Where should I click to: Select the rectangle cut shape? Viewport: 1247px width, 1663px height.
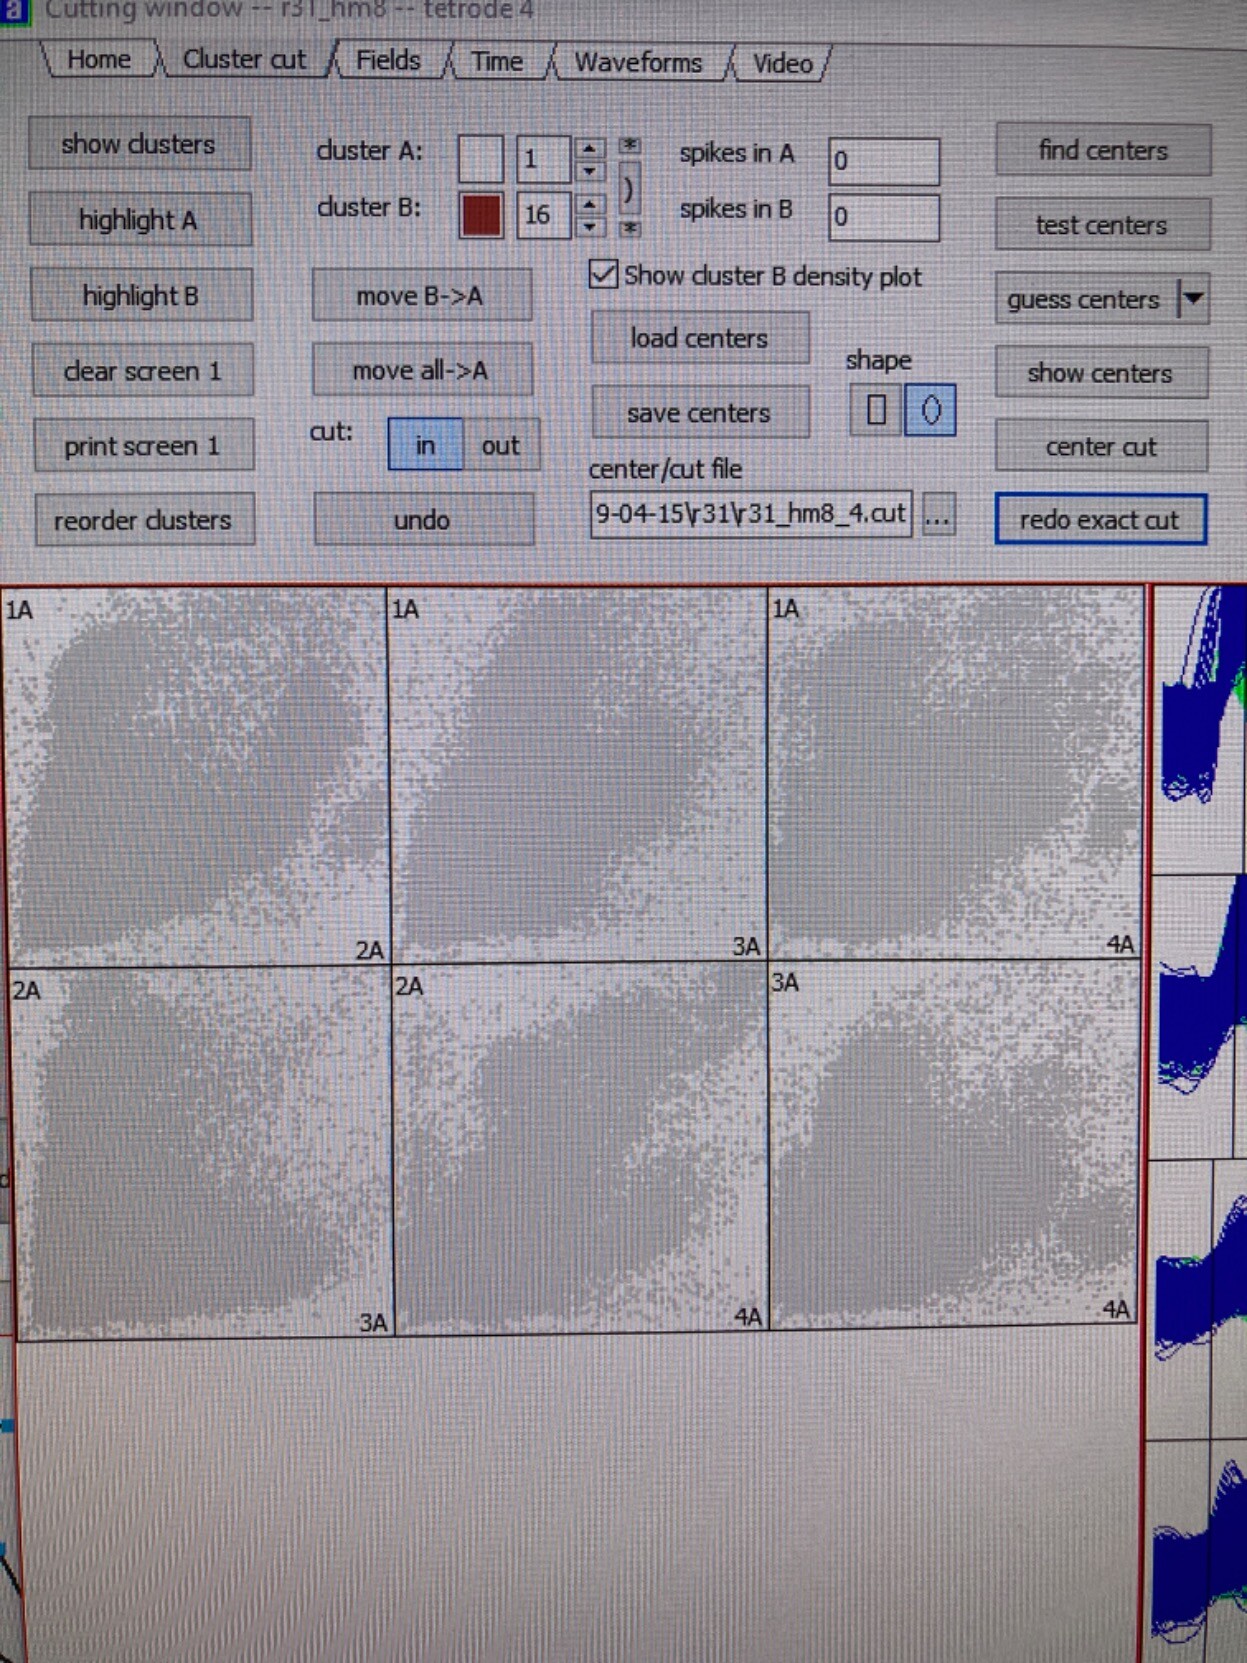pyautogui.click(x=876, y=410)
